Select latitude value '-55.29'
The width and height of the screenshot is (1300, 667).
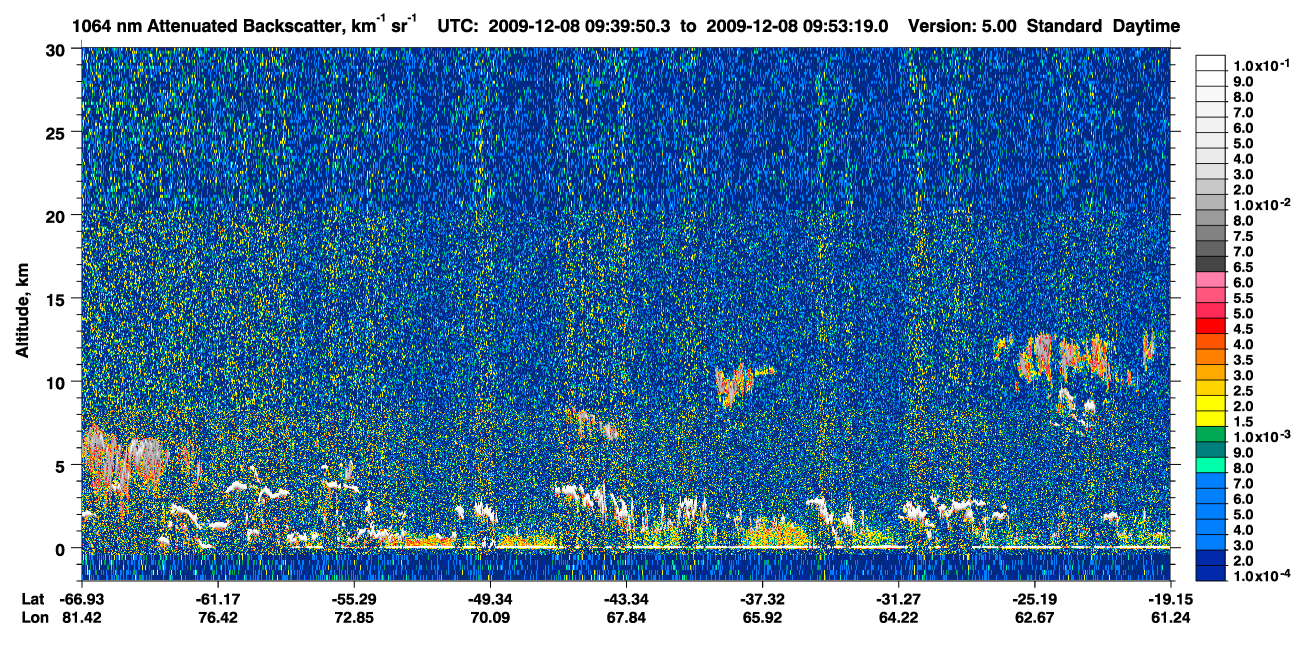tap(354, 599)
